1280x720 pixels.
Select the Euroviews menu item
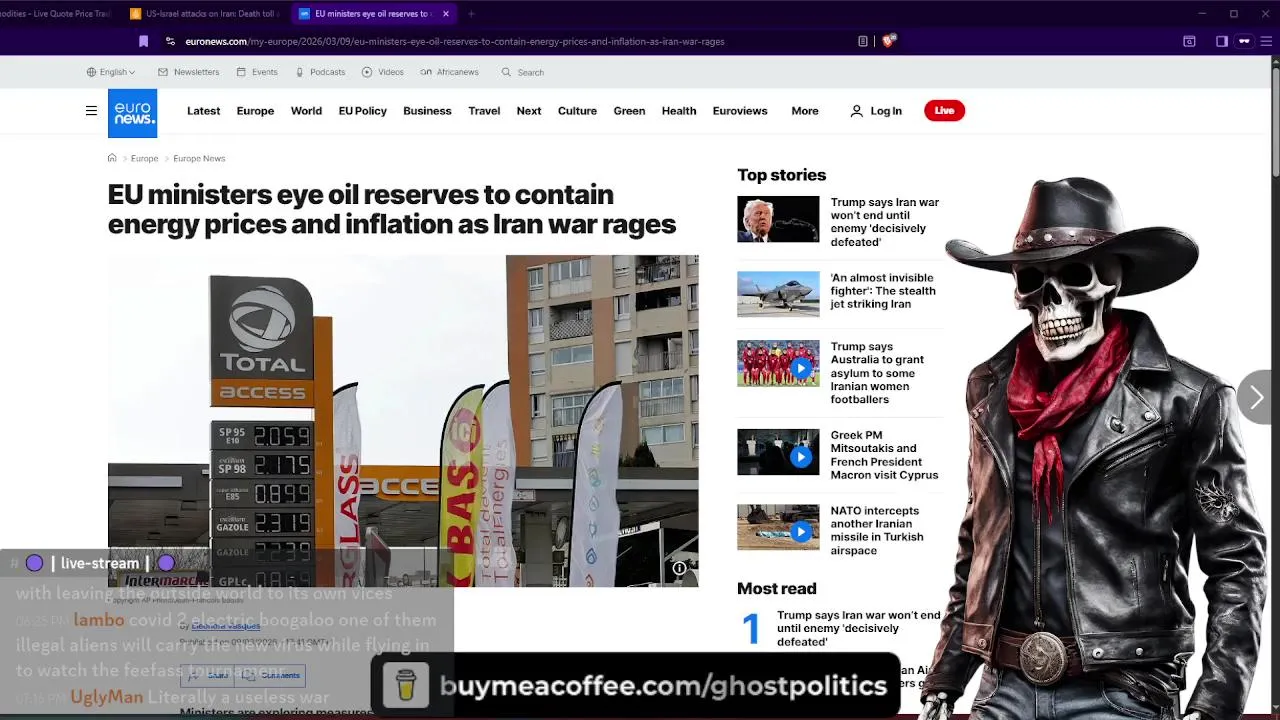[740, 111]
